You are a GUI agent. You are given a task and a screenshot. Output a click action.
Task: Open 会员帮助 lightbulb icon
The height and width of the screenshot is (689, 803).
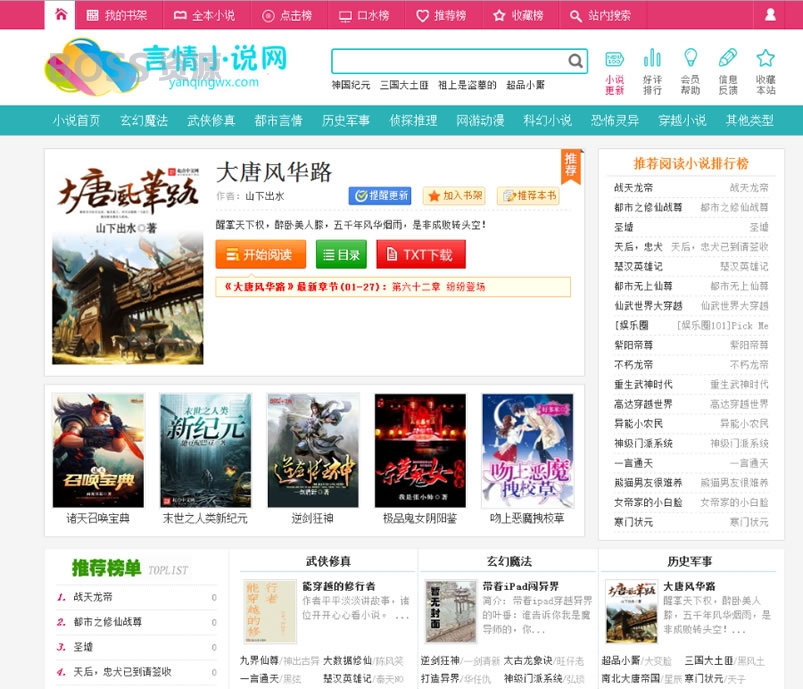(x=690, y=72)
